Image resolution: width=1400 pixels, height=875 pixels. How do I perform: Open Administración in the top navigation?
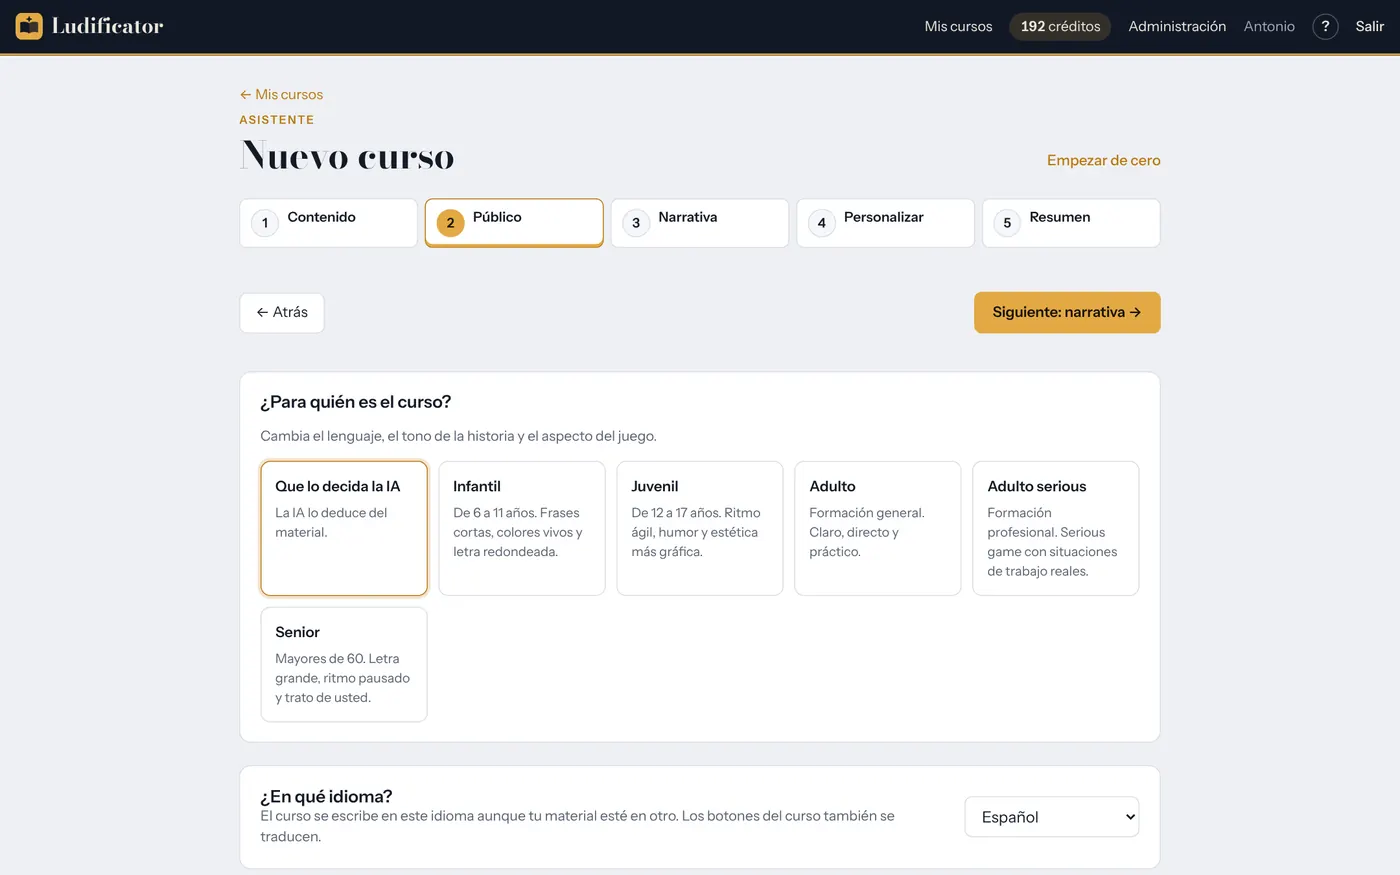coord(1177,27)
